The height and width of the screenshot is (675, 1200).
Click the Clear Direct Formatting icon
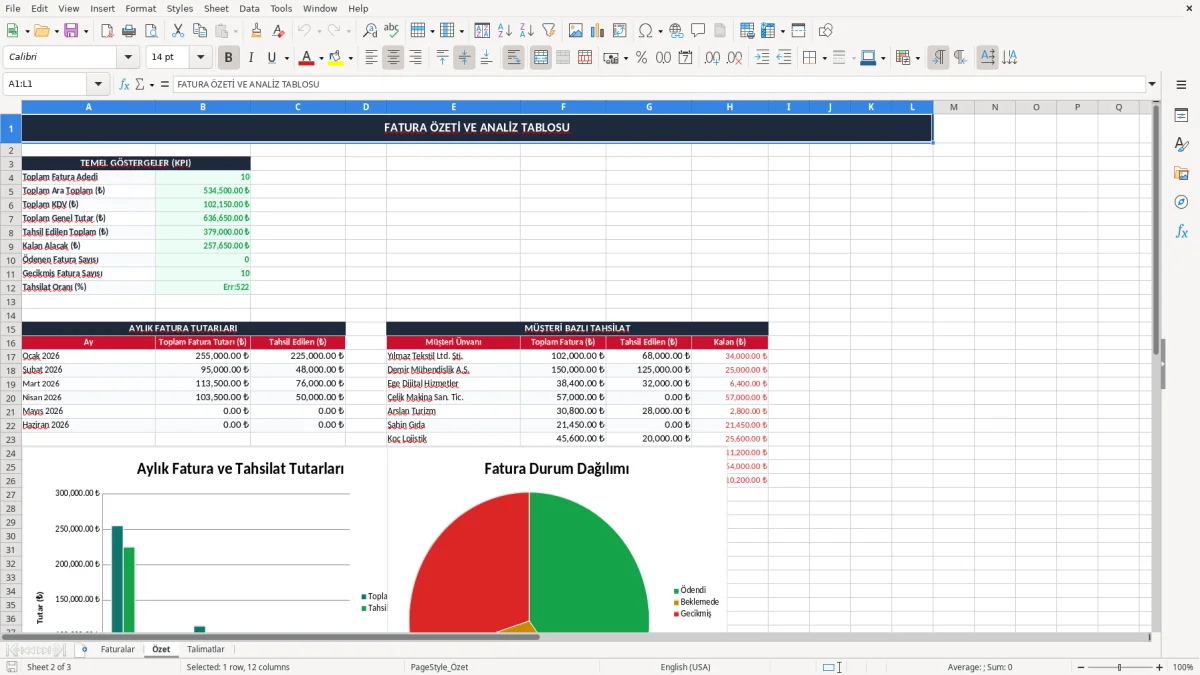coord(277,31)
